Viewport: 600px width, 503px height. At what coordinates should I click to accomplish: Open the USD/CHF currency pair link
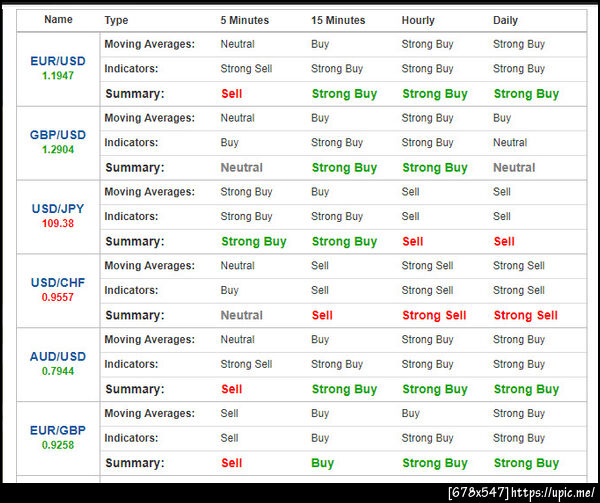click(x=58, y=283)
